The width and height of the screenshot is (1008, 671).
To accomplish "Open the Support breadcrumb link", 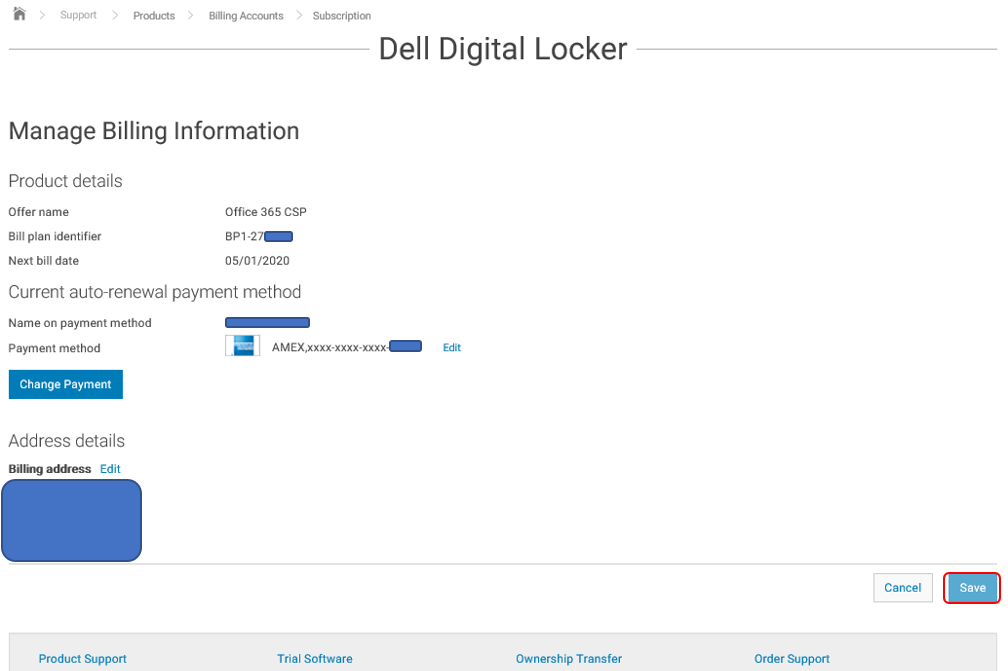I will click(x=78, y=15).
